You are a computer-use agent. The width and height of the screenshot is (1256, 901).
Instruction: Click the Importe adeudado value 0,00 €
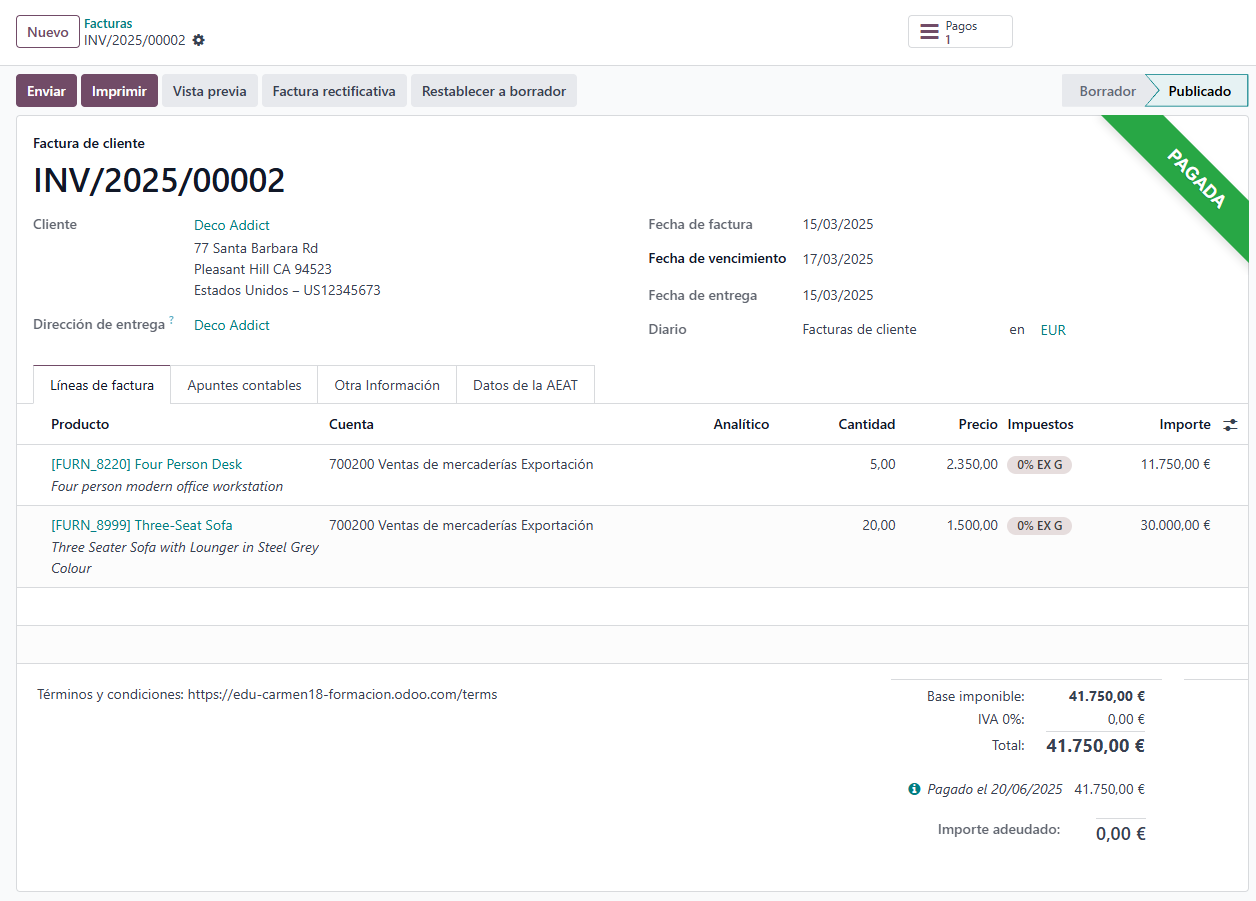(1121, 833)
